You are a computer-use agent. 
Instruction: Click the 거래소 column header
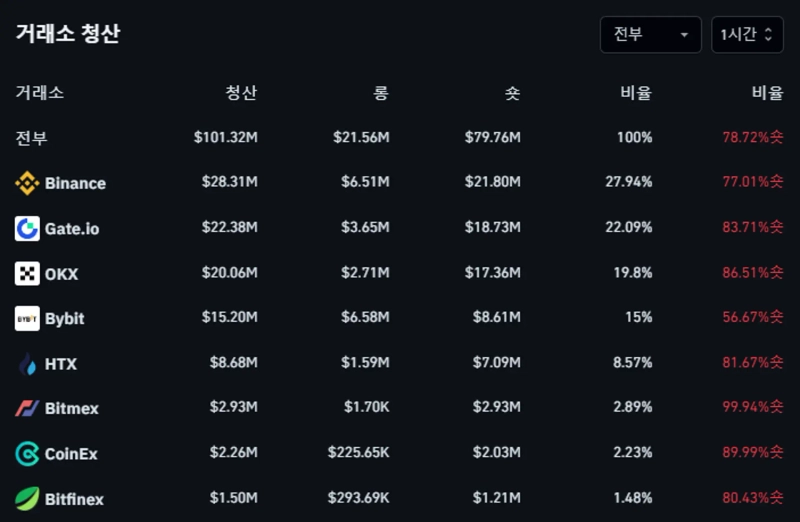coord(40,93)
